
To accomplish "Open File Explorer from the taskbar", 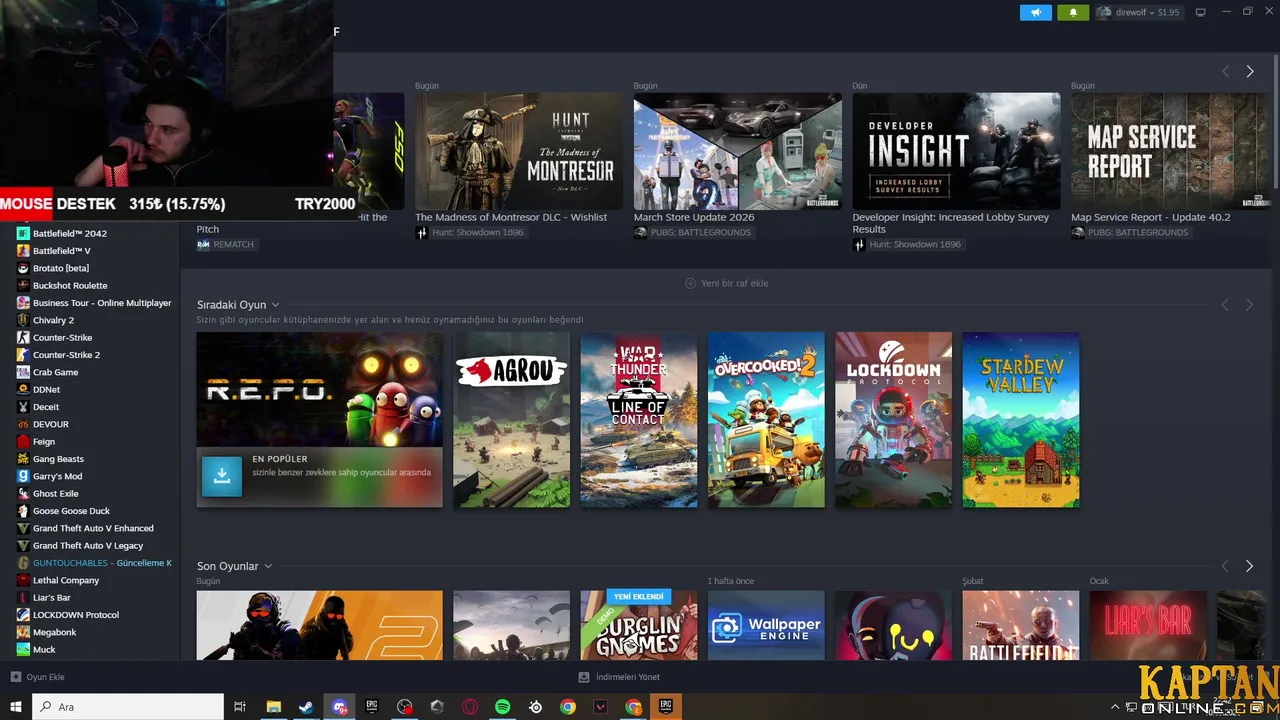I will pos(273,707).
